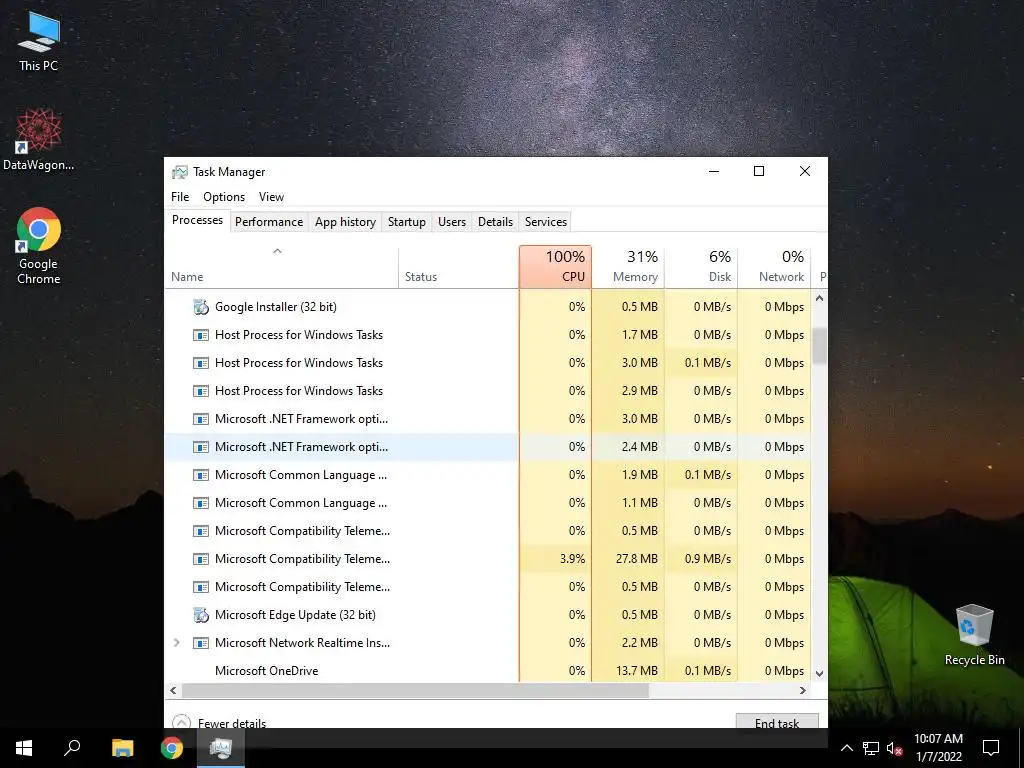Select the Recycle Bin desktop icon
1024x768 pixels.
pos(974,635)
